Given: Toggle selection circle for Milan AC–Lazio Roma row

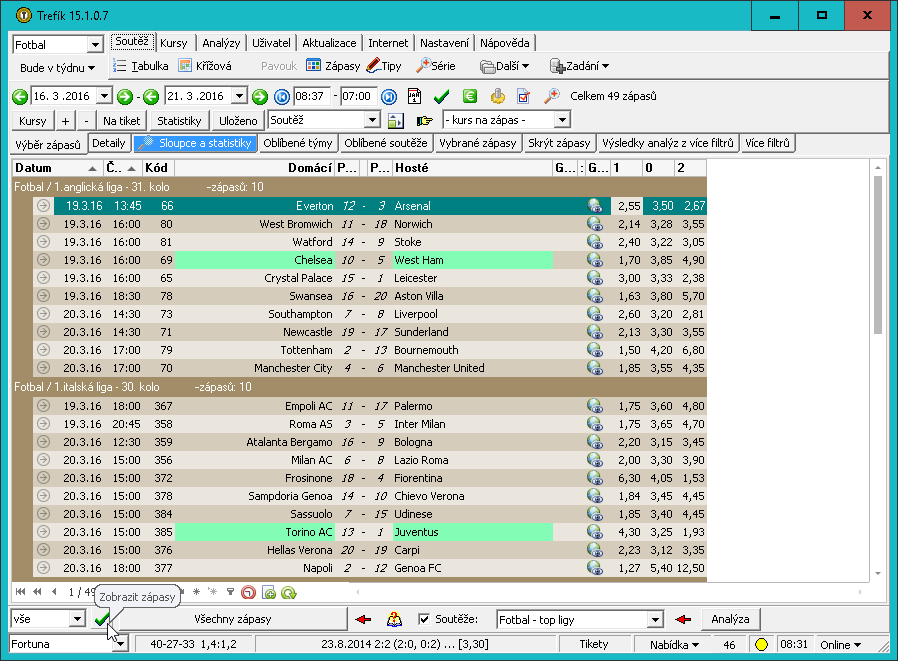Looking at the screenshot, I should click(44, 459).
